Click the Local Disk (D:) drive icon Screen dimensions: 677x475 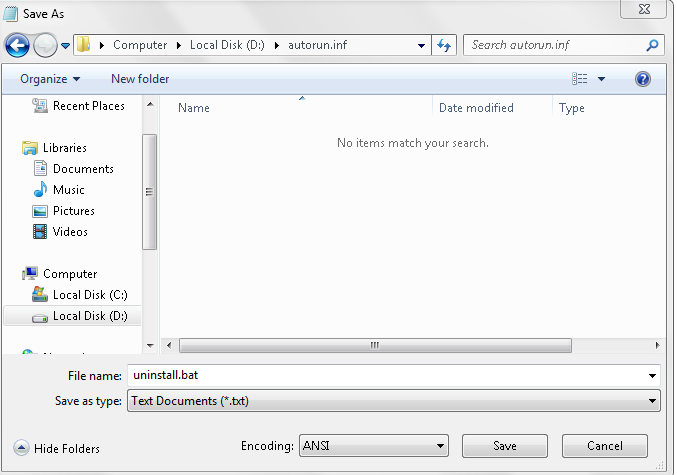(40, 318)
